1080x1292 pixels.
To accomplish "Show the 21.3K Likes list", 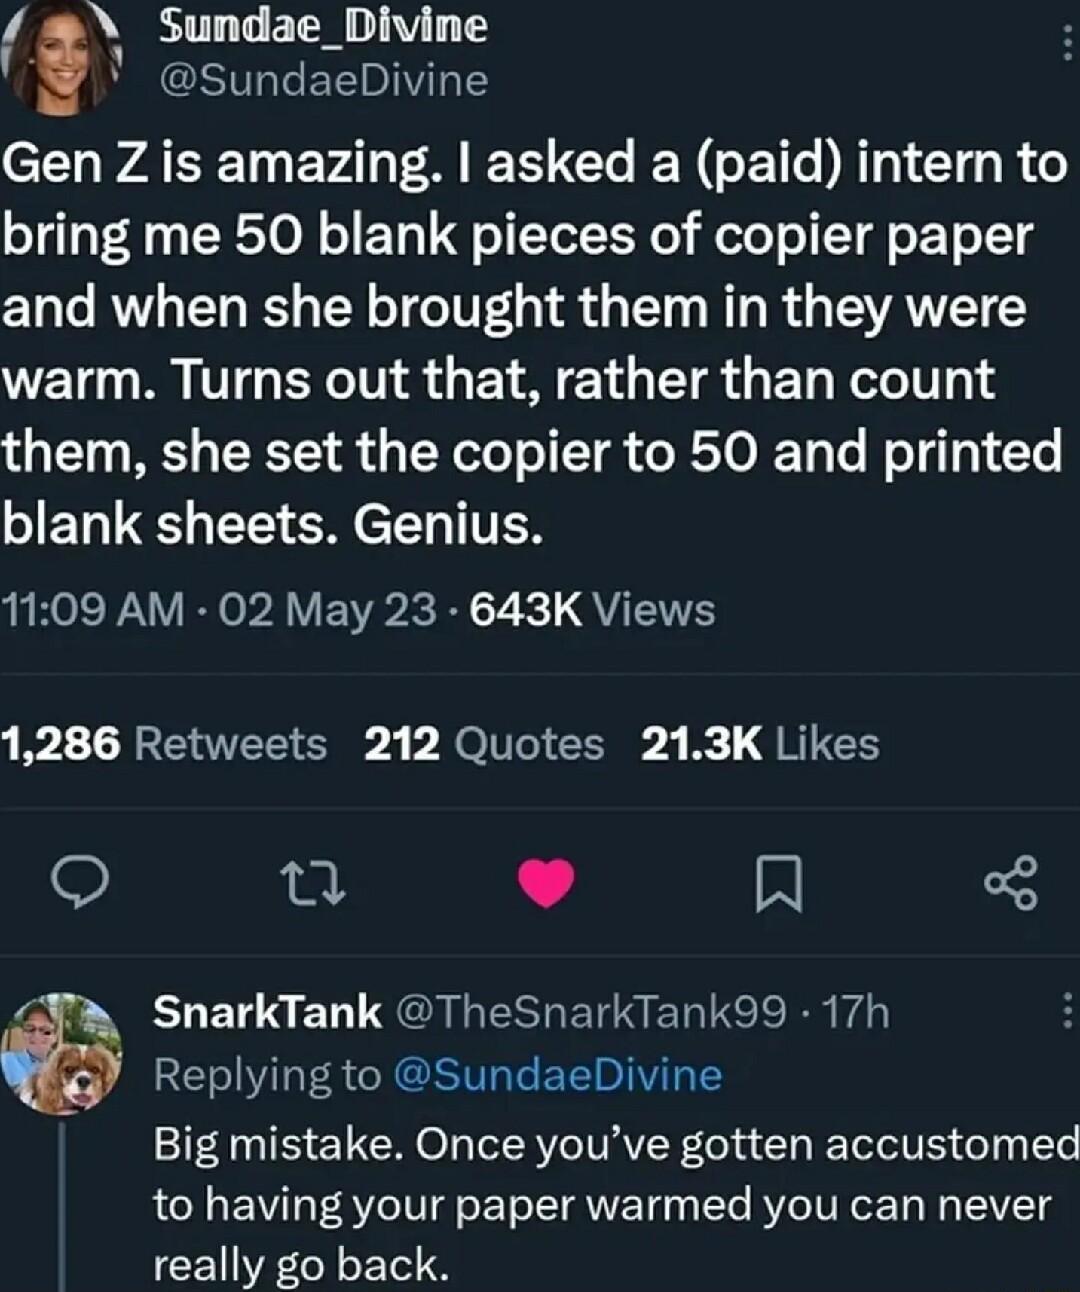I will point(759,744).
